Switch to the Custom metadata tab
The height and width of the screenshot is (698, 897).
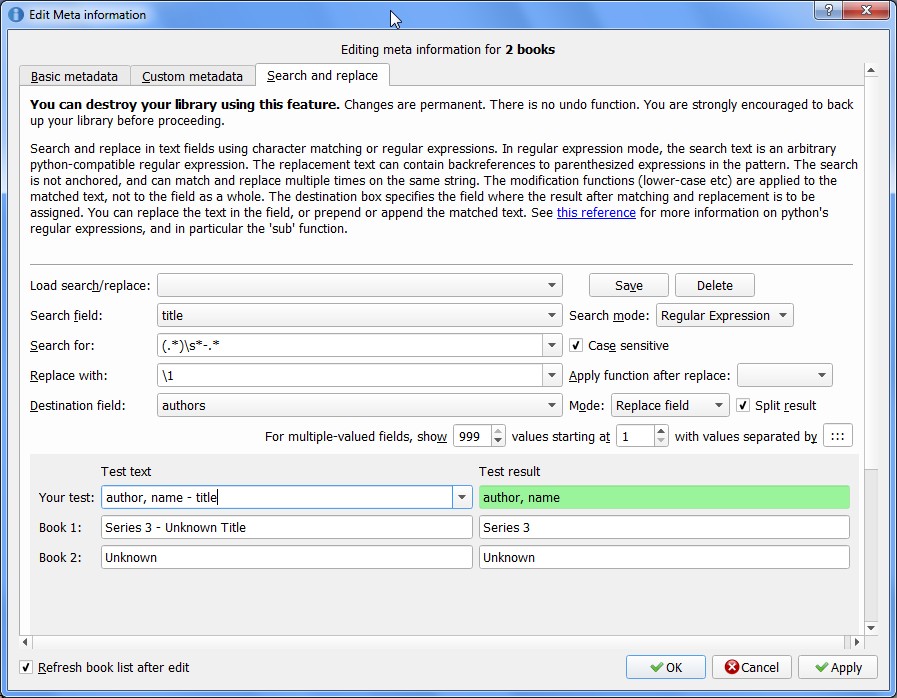pos(192,76)
